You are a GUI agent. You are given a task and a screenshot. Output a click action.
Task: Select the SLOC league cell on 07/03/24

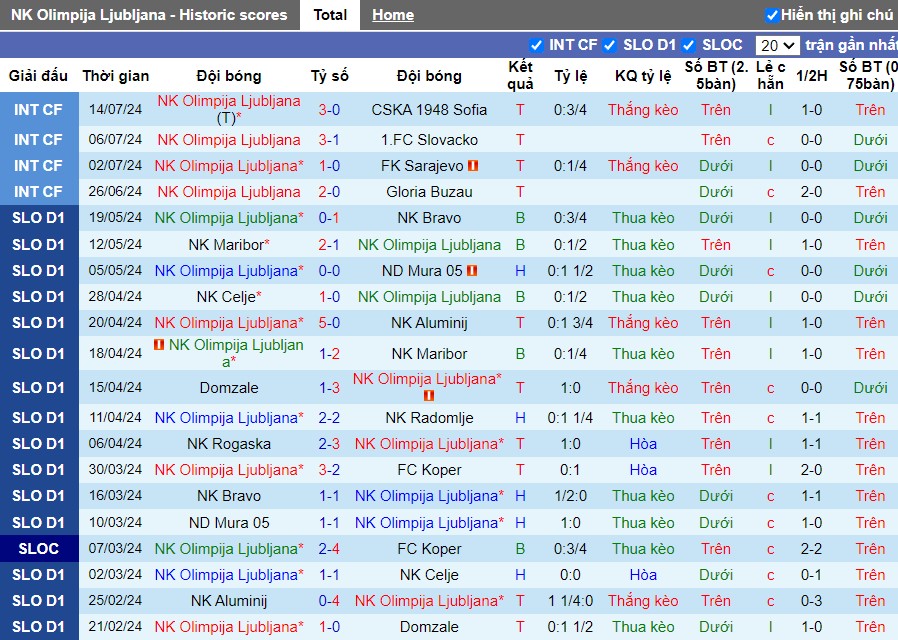(39, 548)
